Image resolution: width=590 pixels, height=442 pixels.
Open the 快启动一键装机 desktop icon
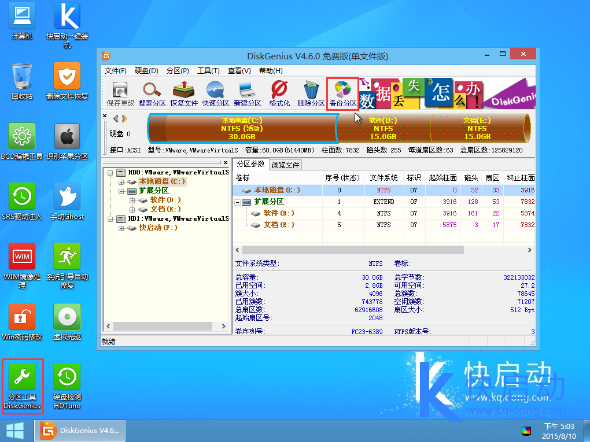pos(67,26)
